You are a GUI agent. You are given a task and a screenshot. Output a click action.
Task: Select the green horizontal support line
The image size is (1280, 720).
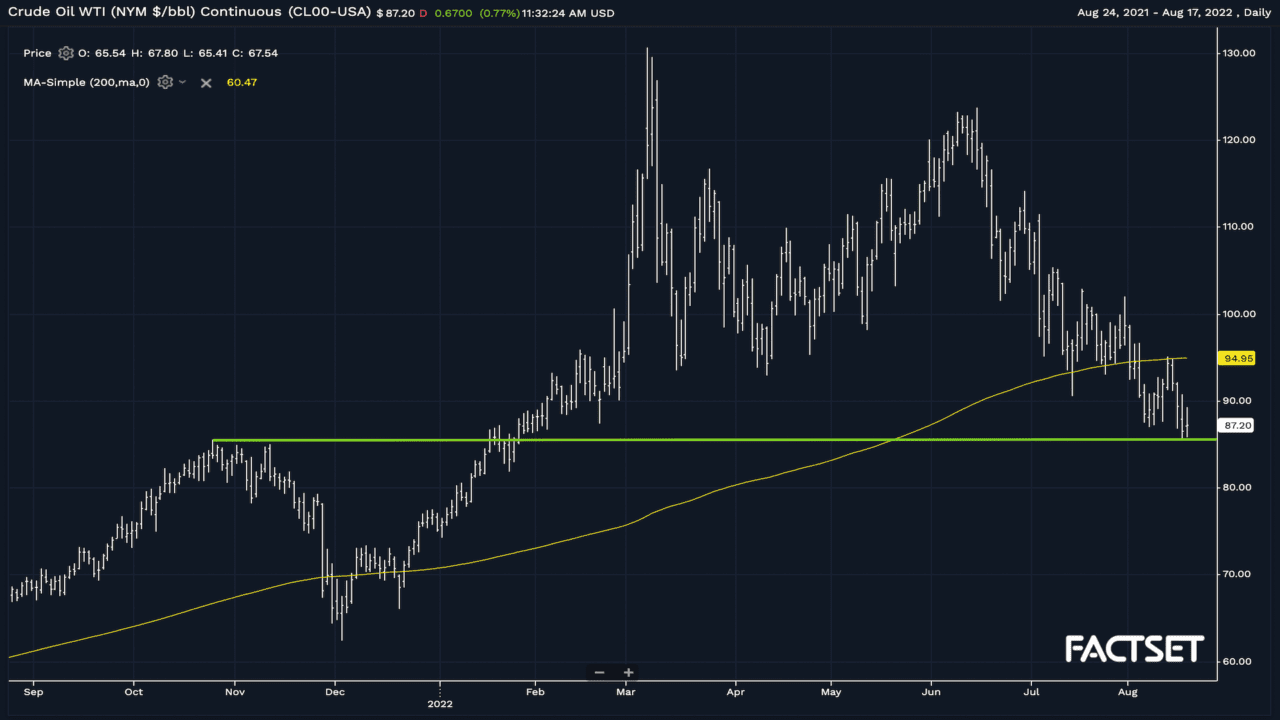700,440
